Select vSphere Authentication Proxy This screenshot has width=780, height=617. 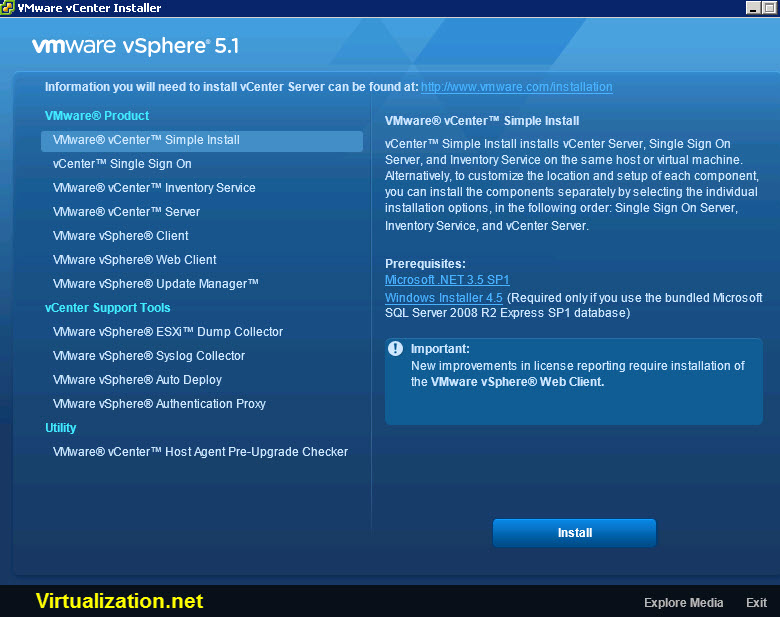[159, 404]
